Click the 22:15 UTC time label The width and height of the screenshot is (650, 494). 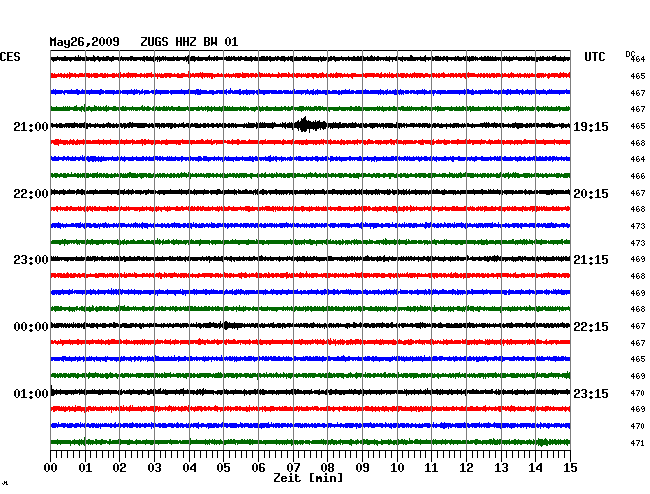pos(591,327)
